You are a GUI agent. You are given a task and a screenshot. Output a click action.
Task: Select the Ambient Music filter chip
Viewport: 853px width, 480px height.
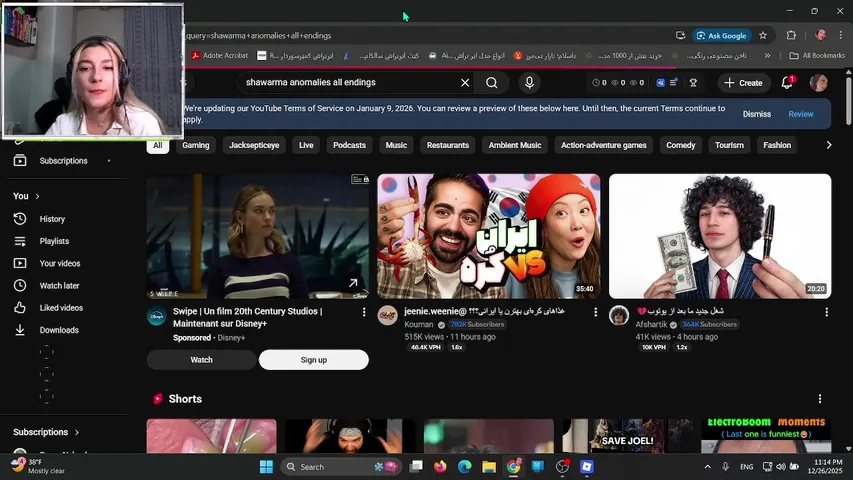coord(515,145)
